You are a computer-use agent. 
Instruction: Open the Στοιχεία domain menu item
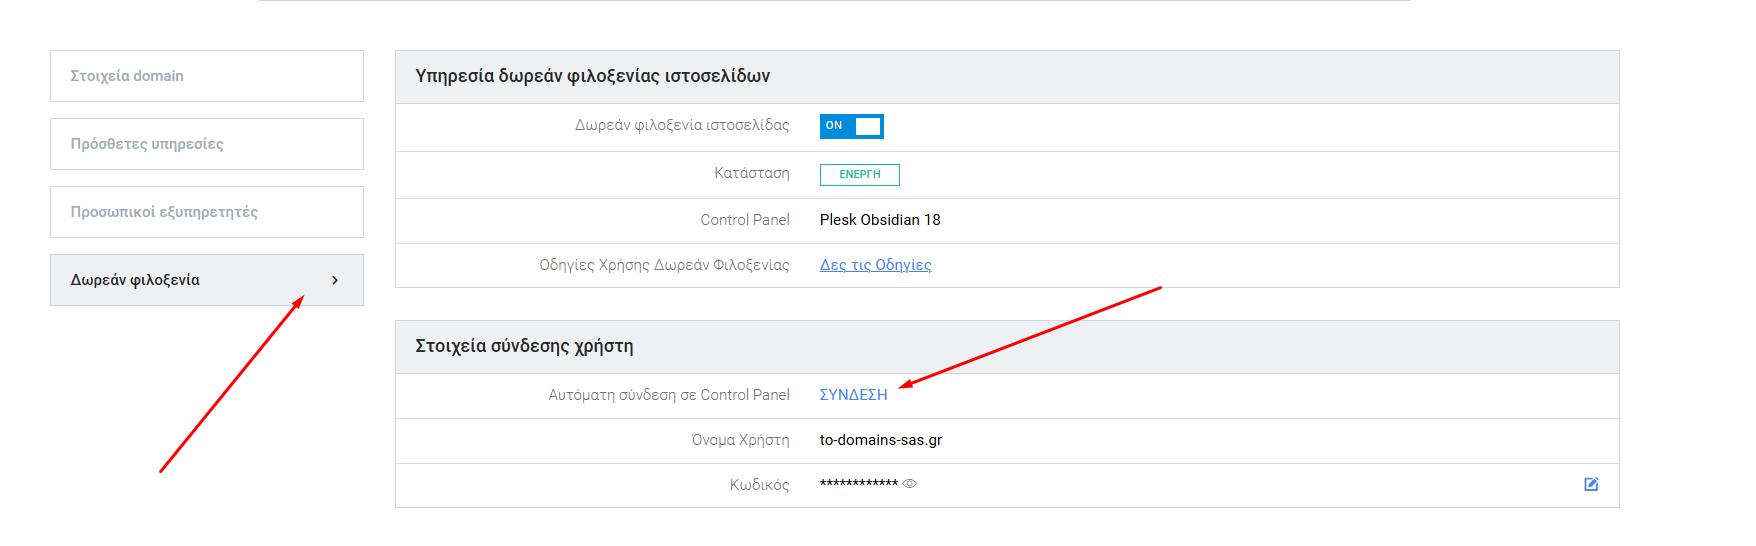(x=206, y=76)
